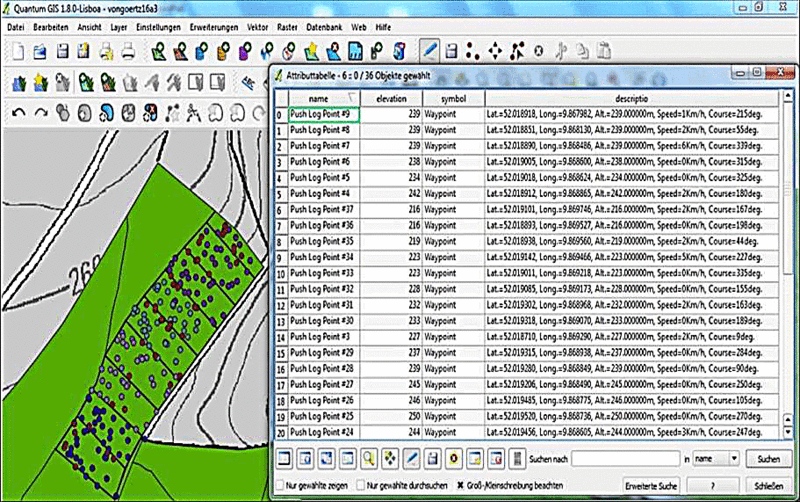Screen dimensions: 800x502
Task: Open the Einstellungen menu
Action: (x=157, y=26)
